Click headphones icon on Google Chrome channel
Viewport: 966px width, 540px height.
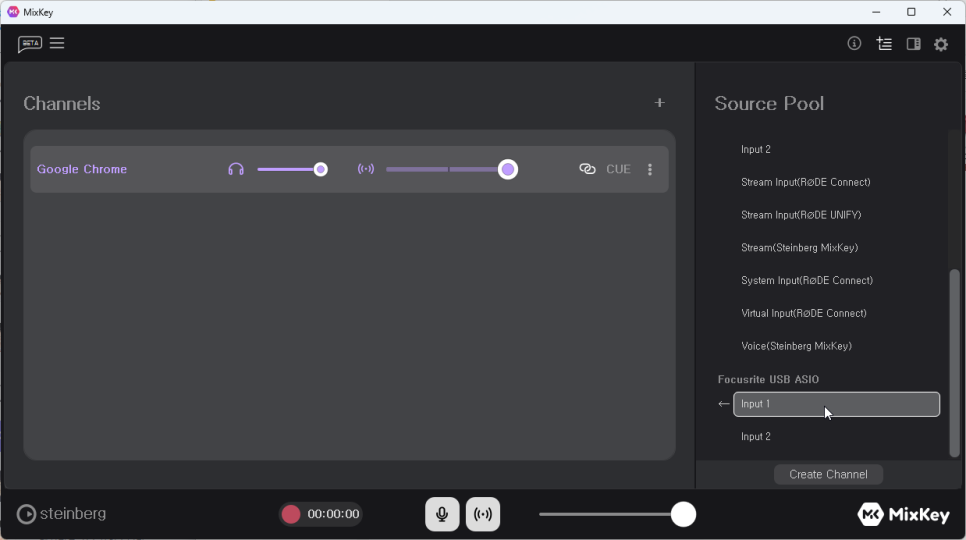(236, 169)
